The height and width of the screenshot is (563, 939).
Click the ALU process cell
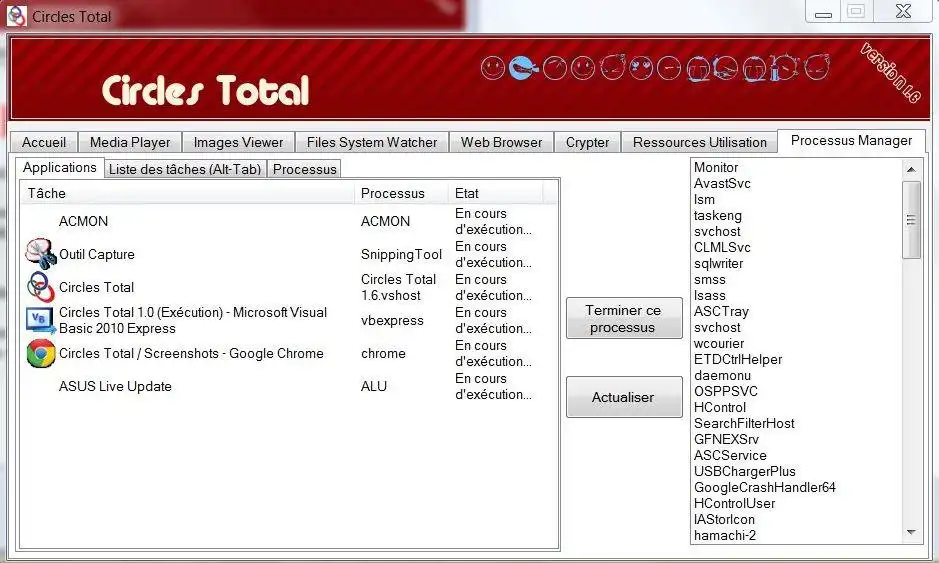pos(374,386)
